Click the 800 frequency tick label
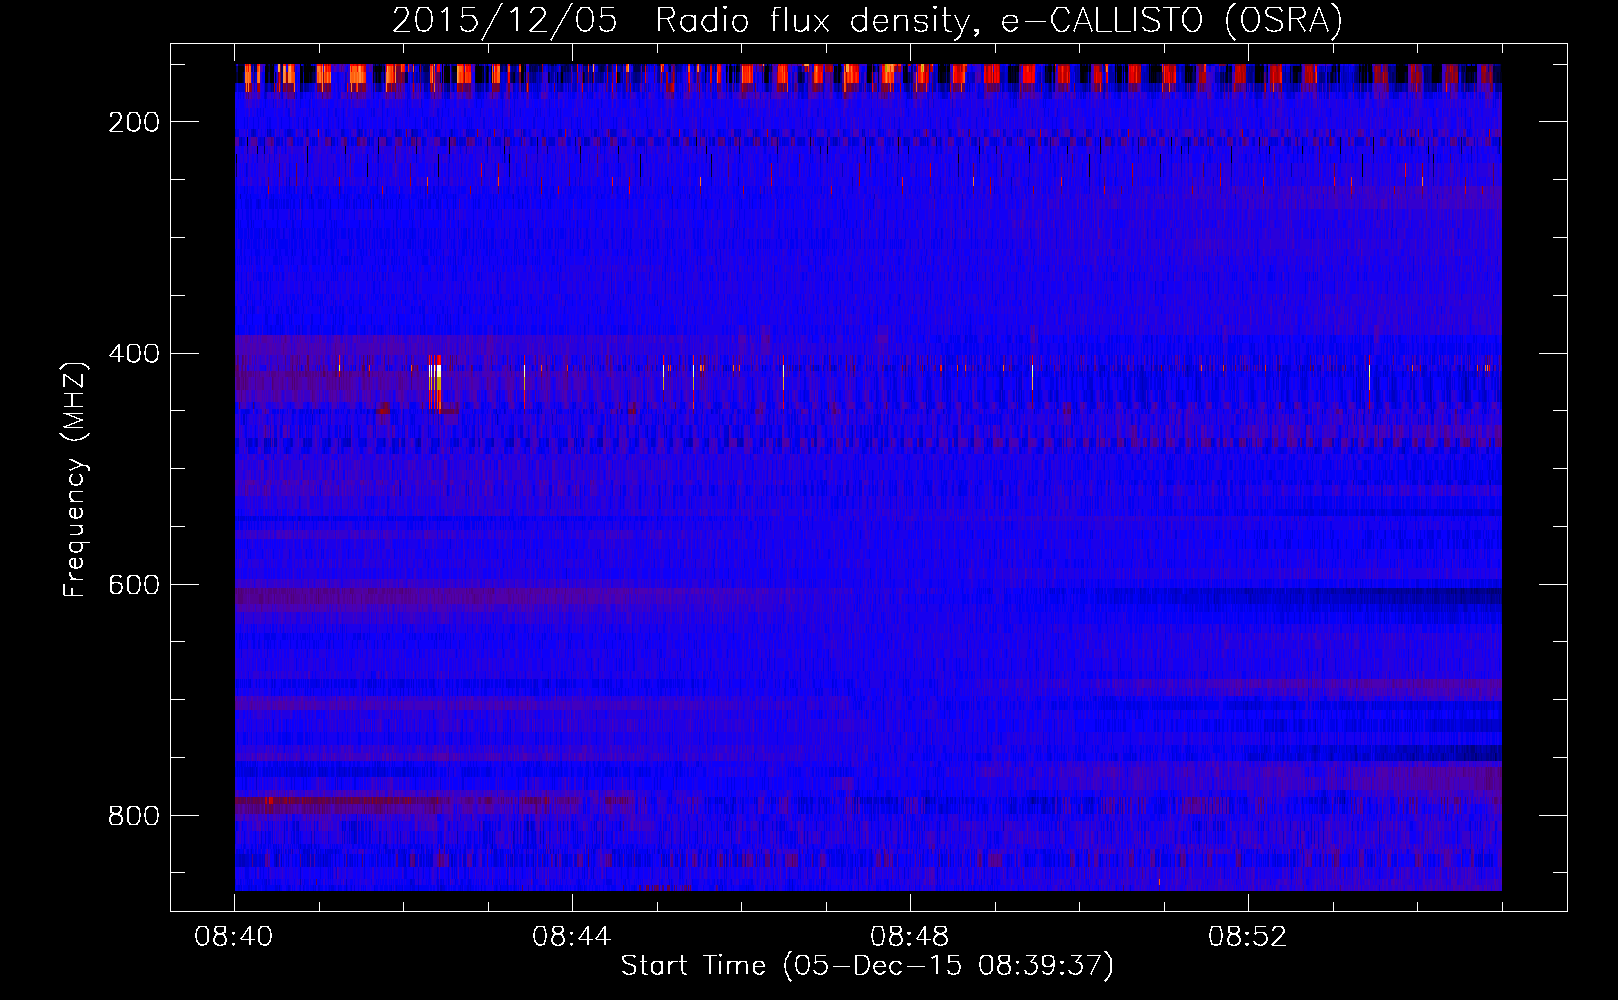Viewport: 1618px width, 1000px height. [x=134, y=816]
